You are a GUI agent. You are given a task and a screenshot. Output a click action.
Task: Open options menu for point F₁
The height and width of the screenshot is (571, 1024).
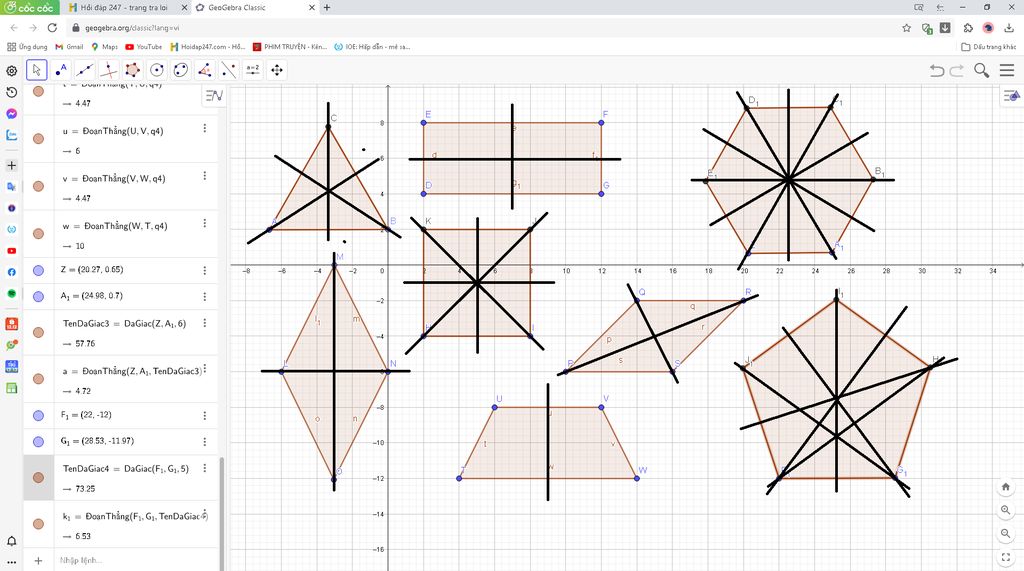pos(204,416)
